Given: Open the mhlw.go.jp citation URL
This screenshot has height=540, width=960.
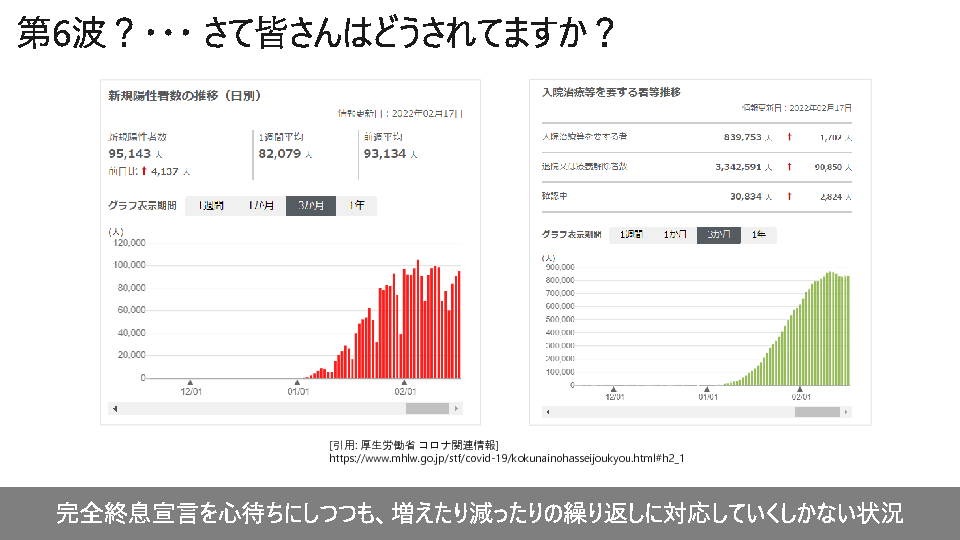Looking at the screenshot, I should [x=506, y=459].
